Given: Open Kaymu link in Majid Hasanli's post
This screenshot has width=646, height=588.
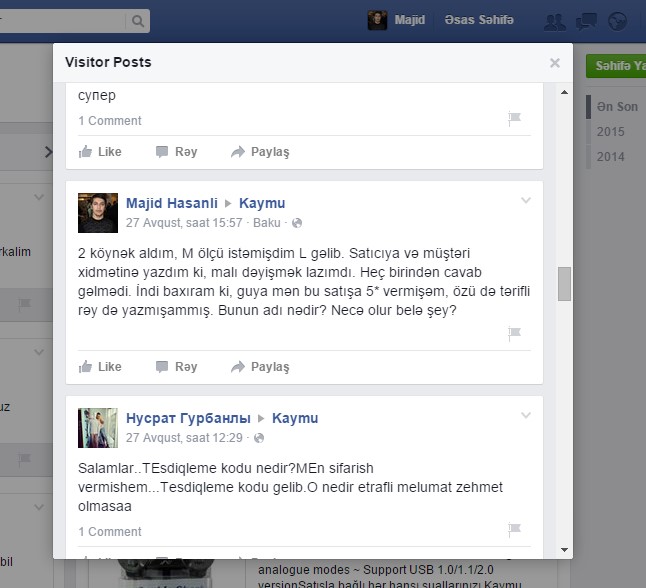Looking at the screenshot, I should pyautogui.click(x=262, y=203).
